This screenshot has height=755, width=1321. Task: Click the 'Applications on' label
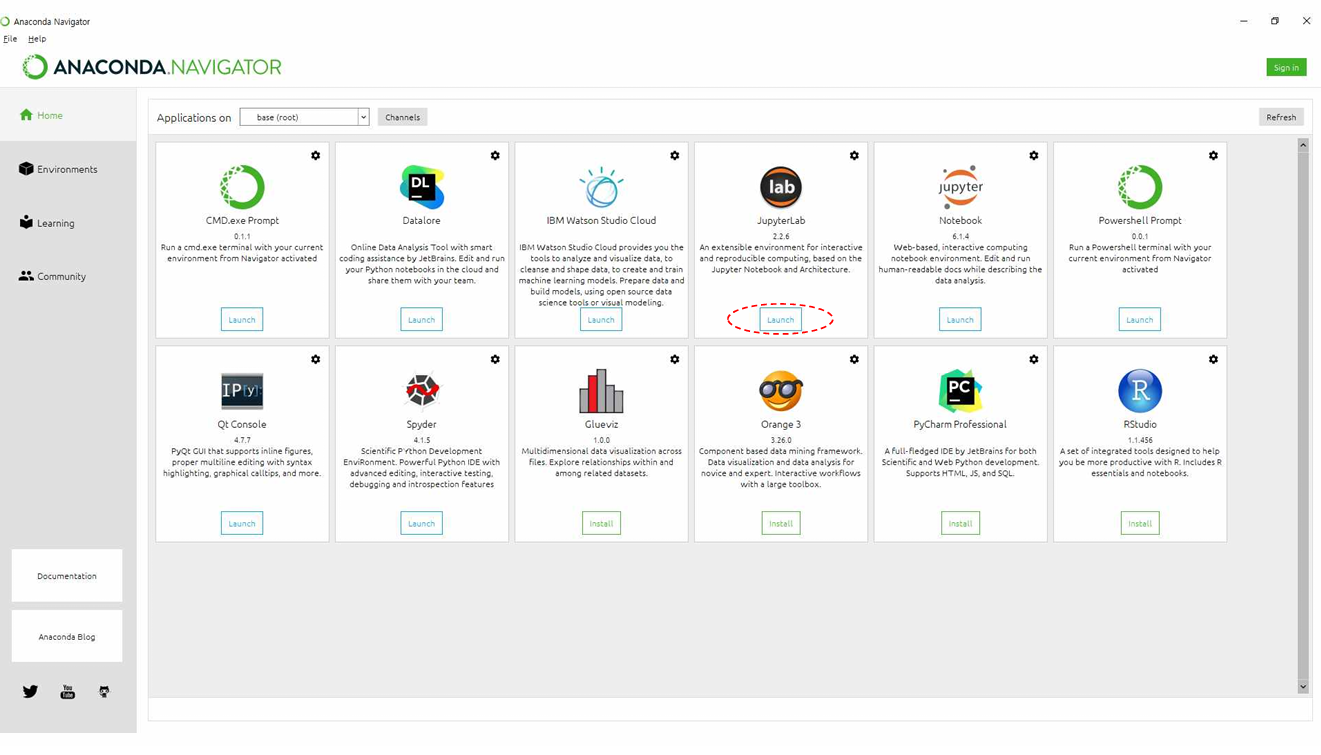tap(194, 118)
